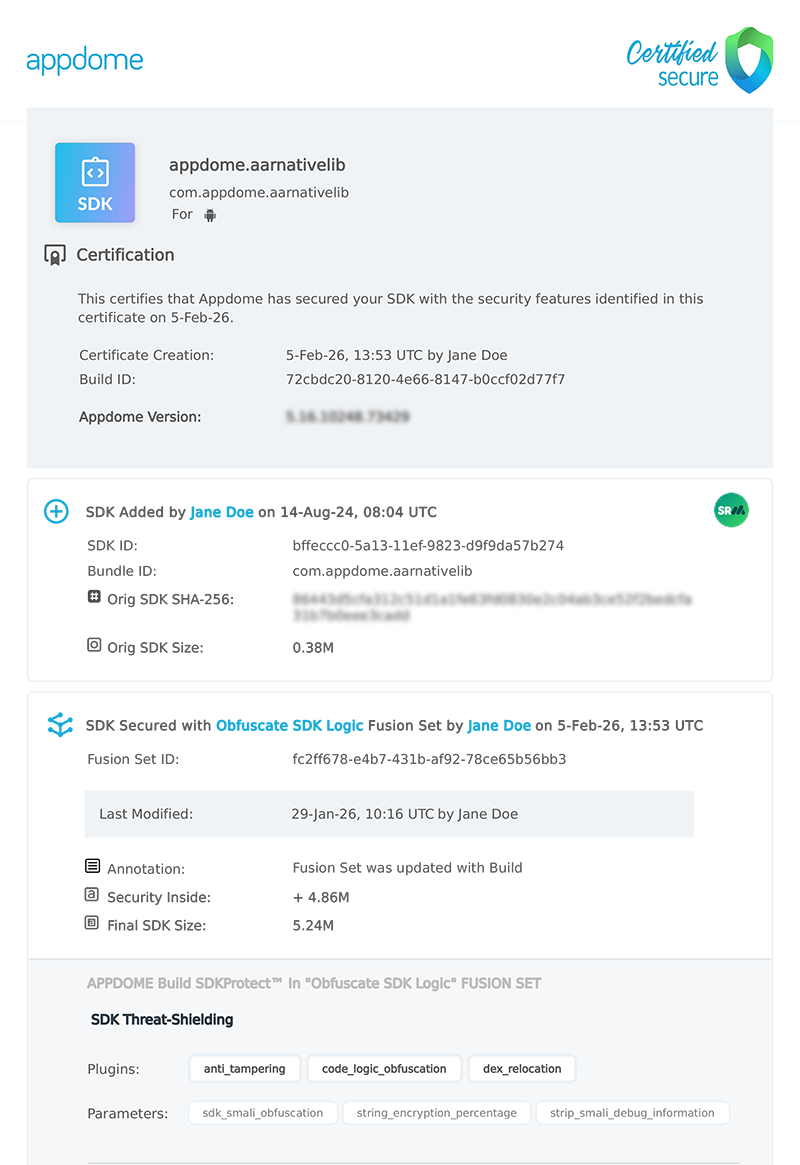The width and height of the screenshot is (800, 1165).
Task: Click the Appdome logo
Action: tap(85, 61)
